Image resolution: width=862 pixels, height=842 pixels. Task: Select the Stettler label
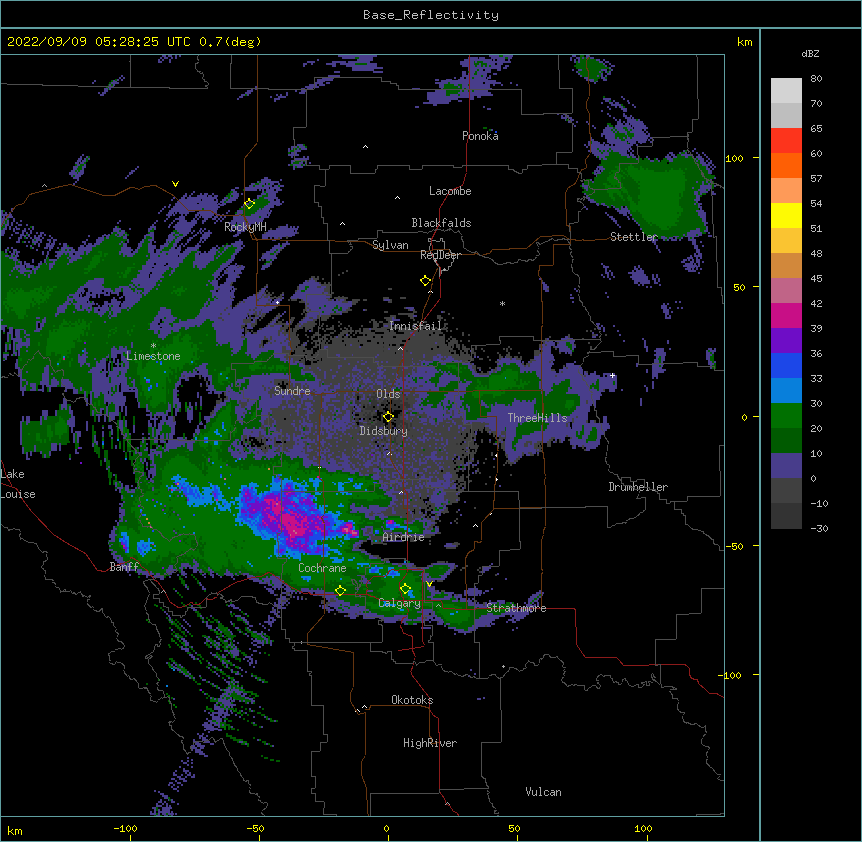(x=634, y=237)
